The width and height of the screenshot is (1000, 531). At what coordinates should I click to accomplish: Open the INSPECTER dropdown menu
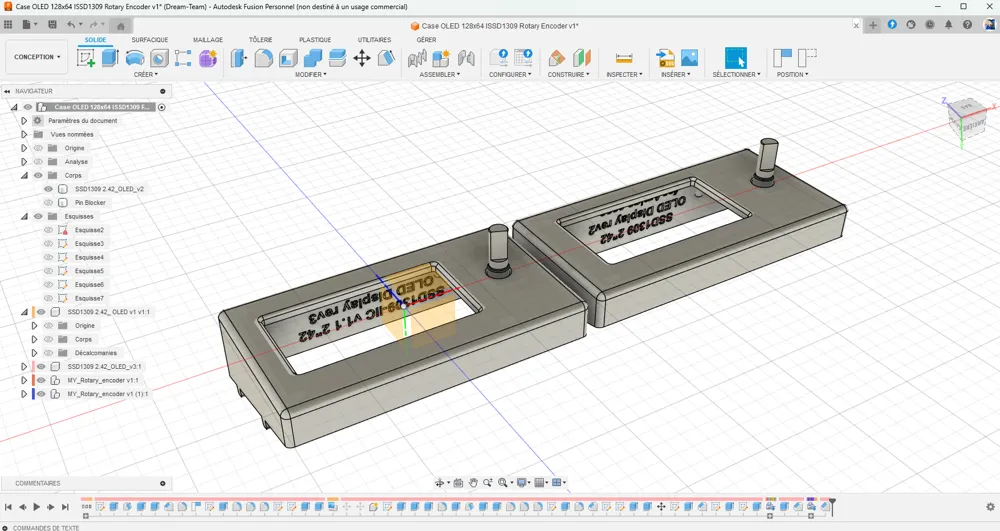[624, 75]
